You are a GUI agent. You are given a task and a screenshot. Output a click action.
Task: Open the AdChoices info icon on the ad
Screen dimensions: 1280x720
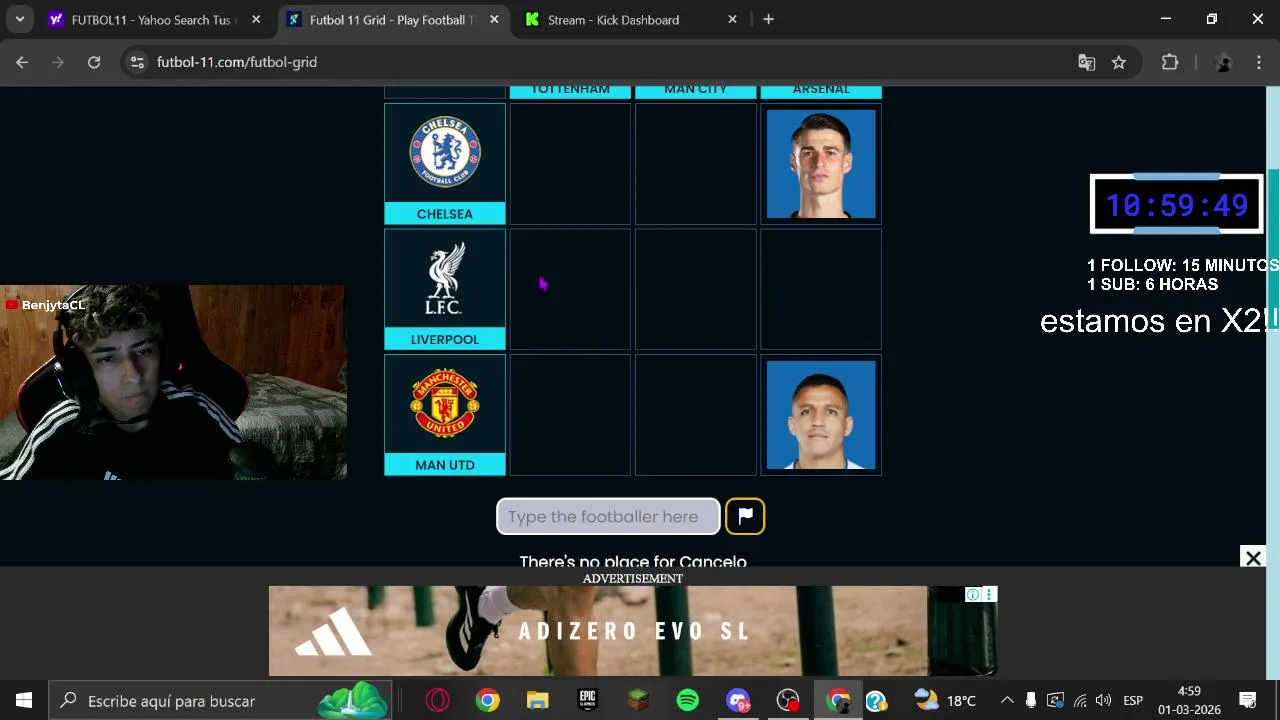(972, 594)
